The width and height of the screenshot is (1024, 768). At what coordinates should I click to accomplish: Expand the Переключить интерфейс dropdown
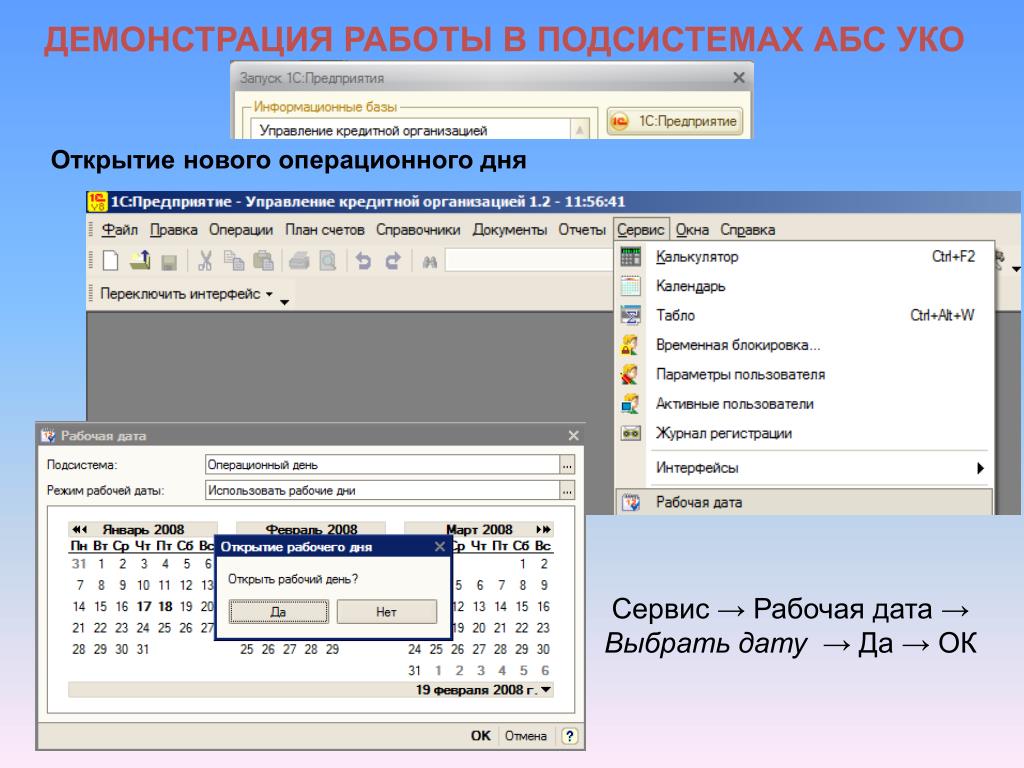click(x=268, y=295)
